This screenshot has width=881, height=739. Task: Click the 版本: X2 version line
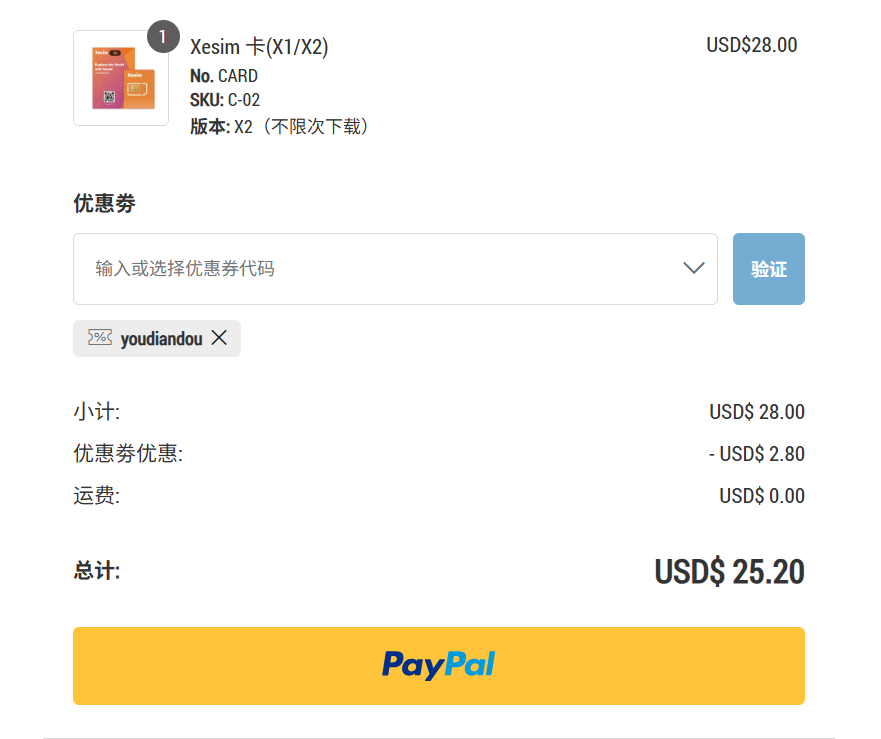tap(280, 127)
